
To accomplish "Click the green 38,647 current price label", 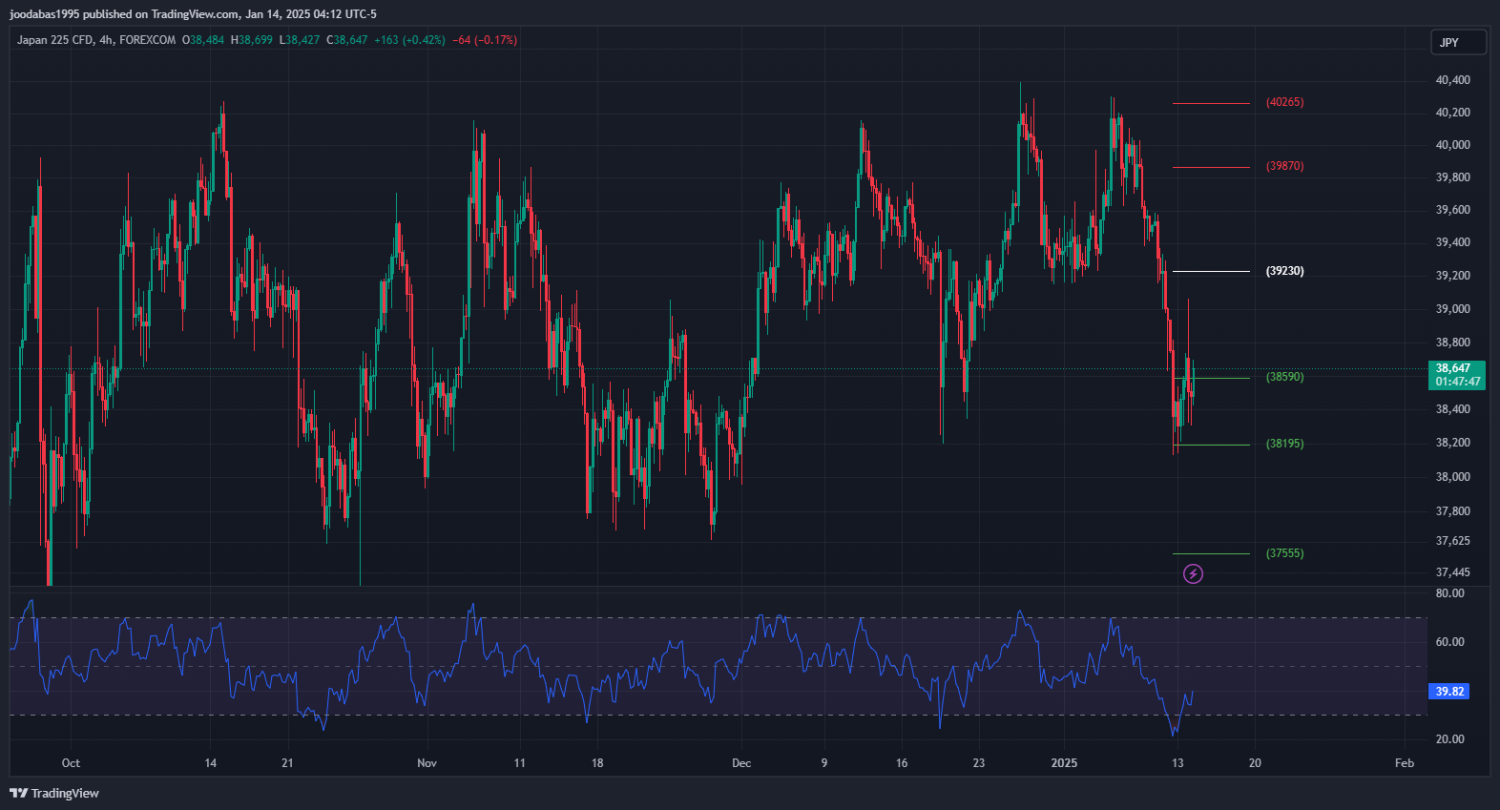I will coord(1459,374).
